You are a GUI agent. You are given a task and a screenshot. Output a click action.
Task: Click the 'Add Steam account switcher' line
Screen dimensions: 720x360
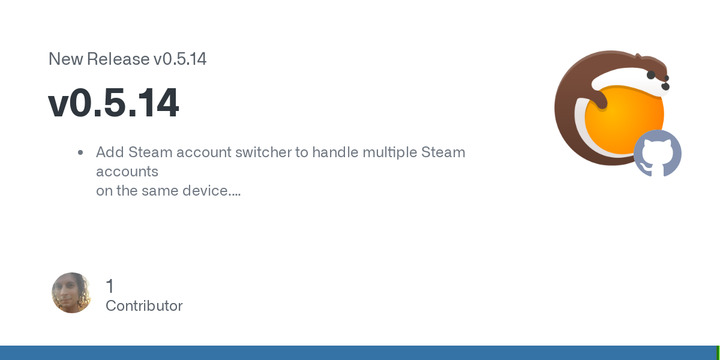(281, 152)
